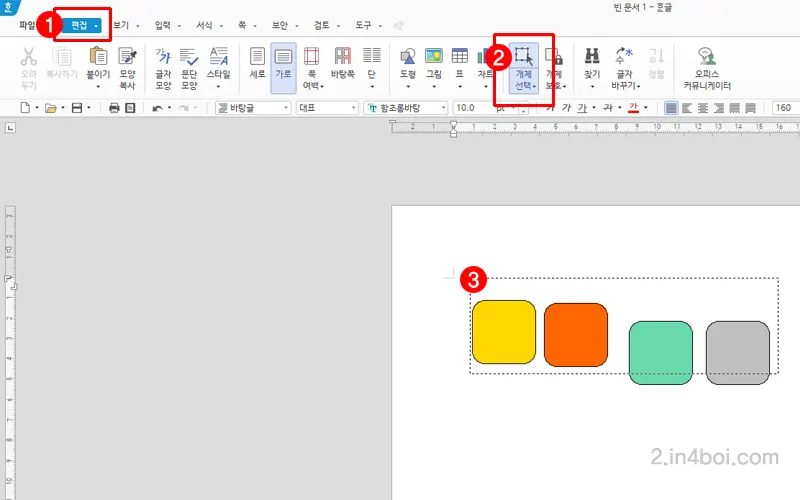The width and height of the screenshot is (800, 500).
Task: Toggle italic text formatting
Action: coord(566,108)
